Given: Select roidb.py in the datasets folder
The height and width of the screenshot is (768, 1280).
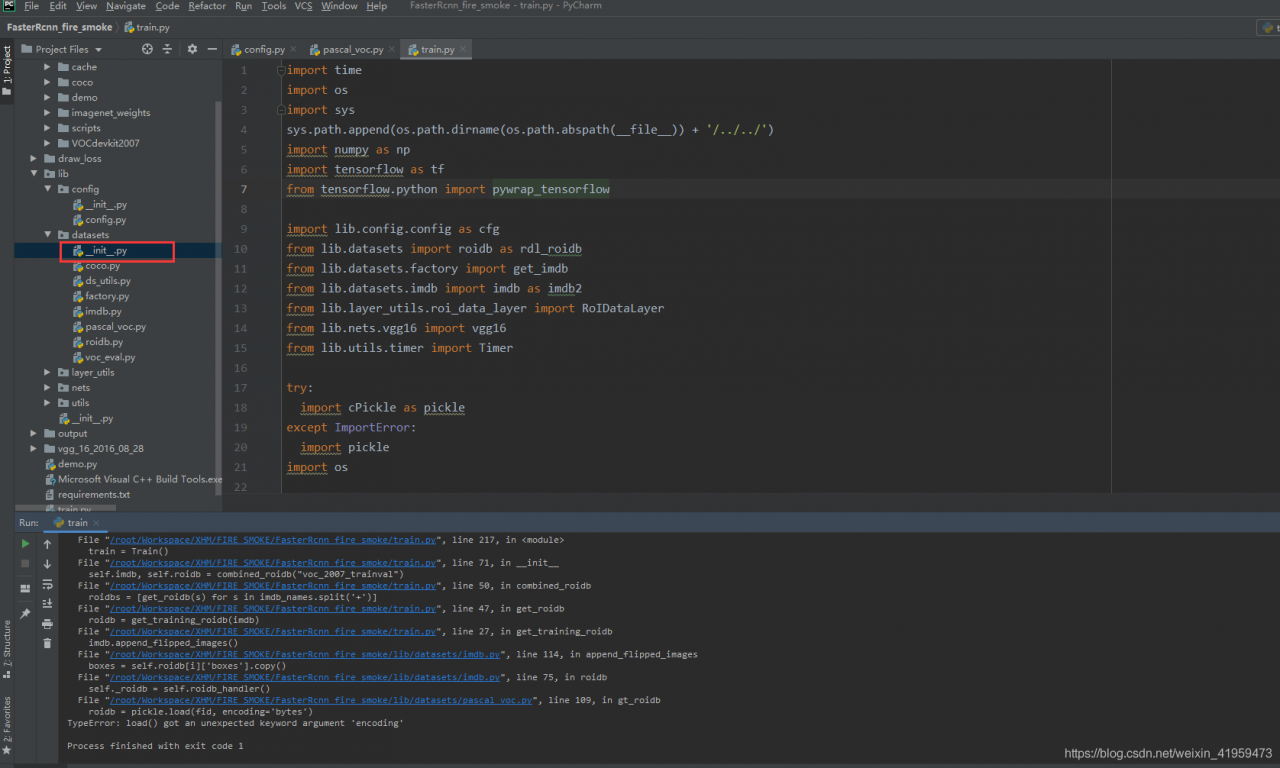Looking at the screenshot, I should pyautogui.click(x=105, y=342).
